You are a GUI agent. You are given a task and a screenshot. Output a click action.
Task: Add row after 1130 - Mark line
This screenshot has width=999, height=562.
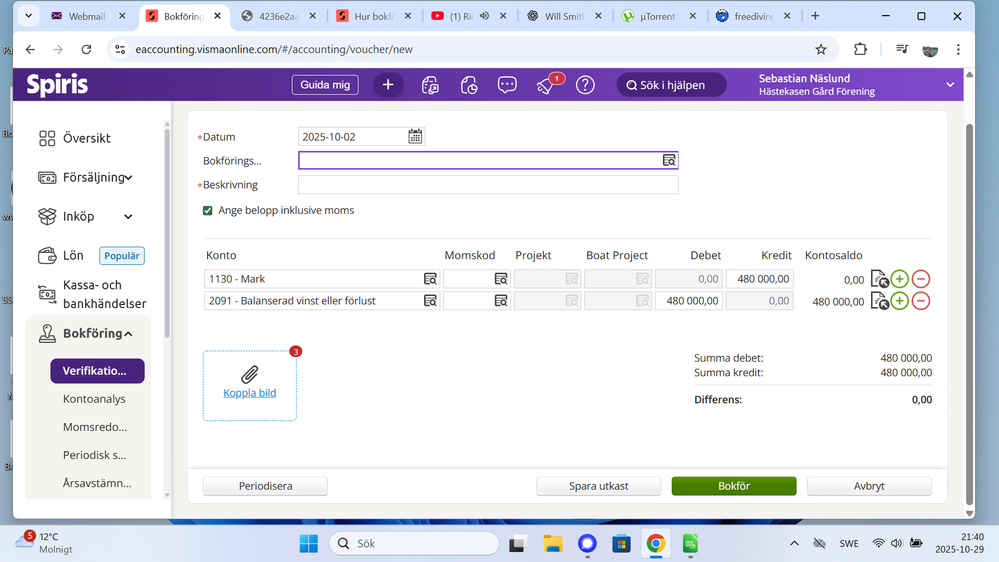pyautogui.click(x=900, y=279)
